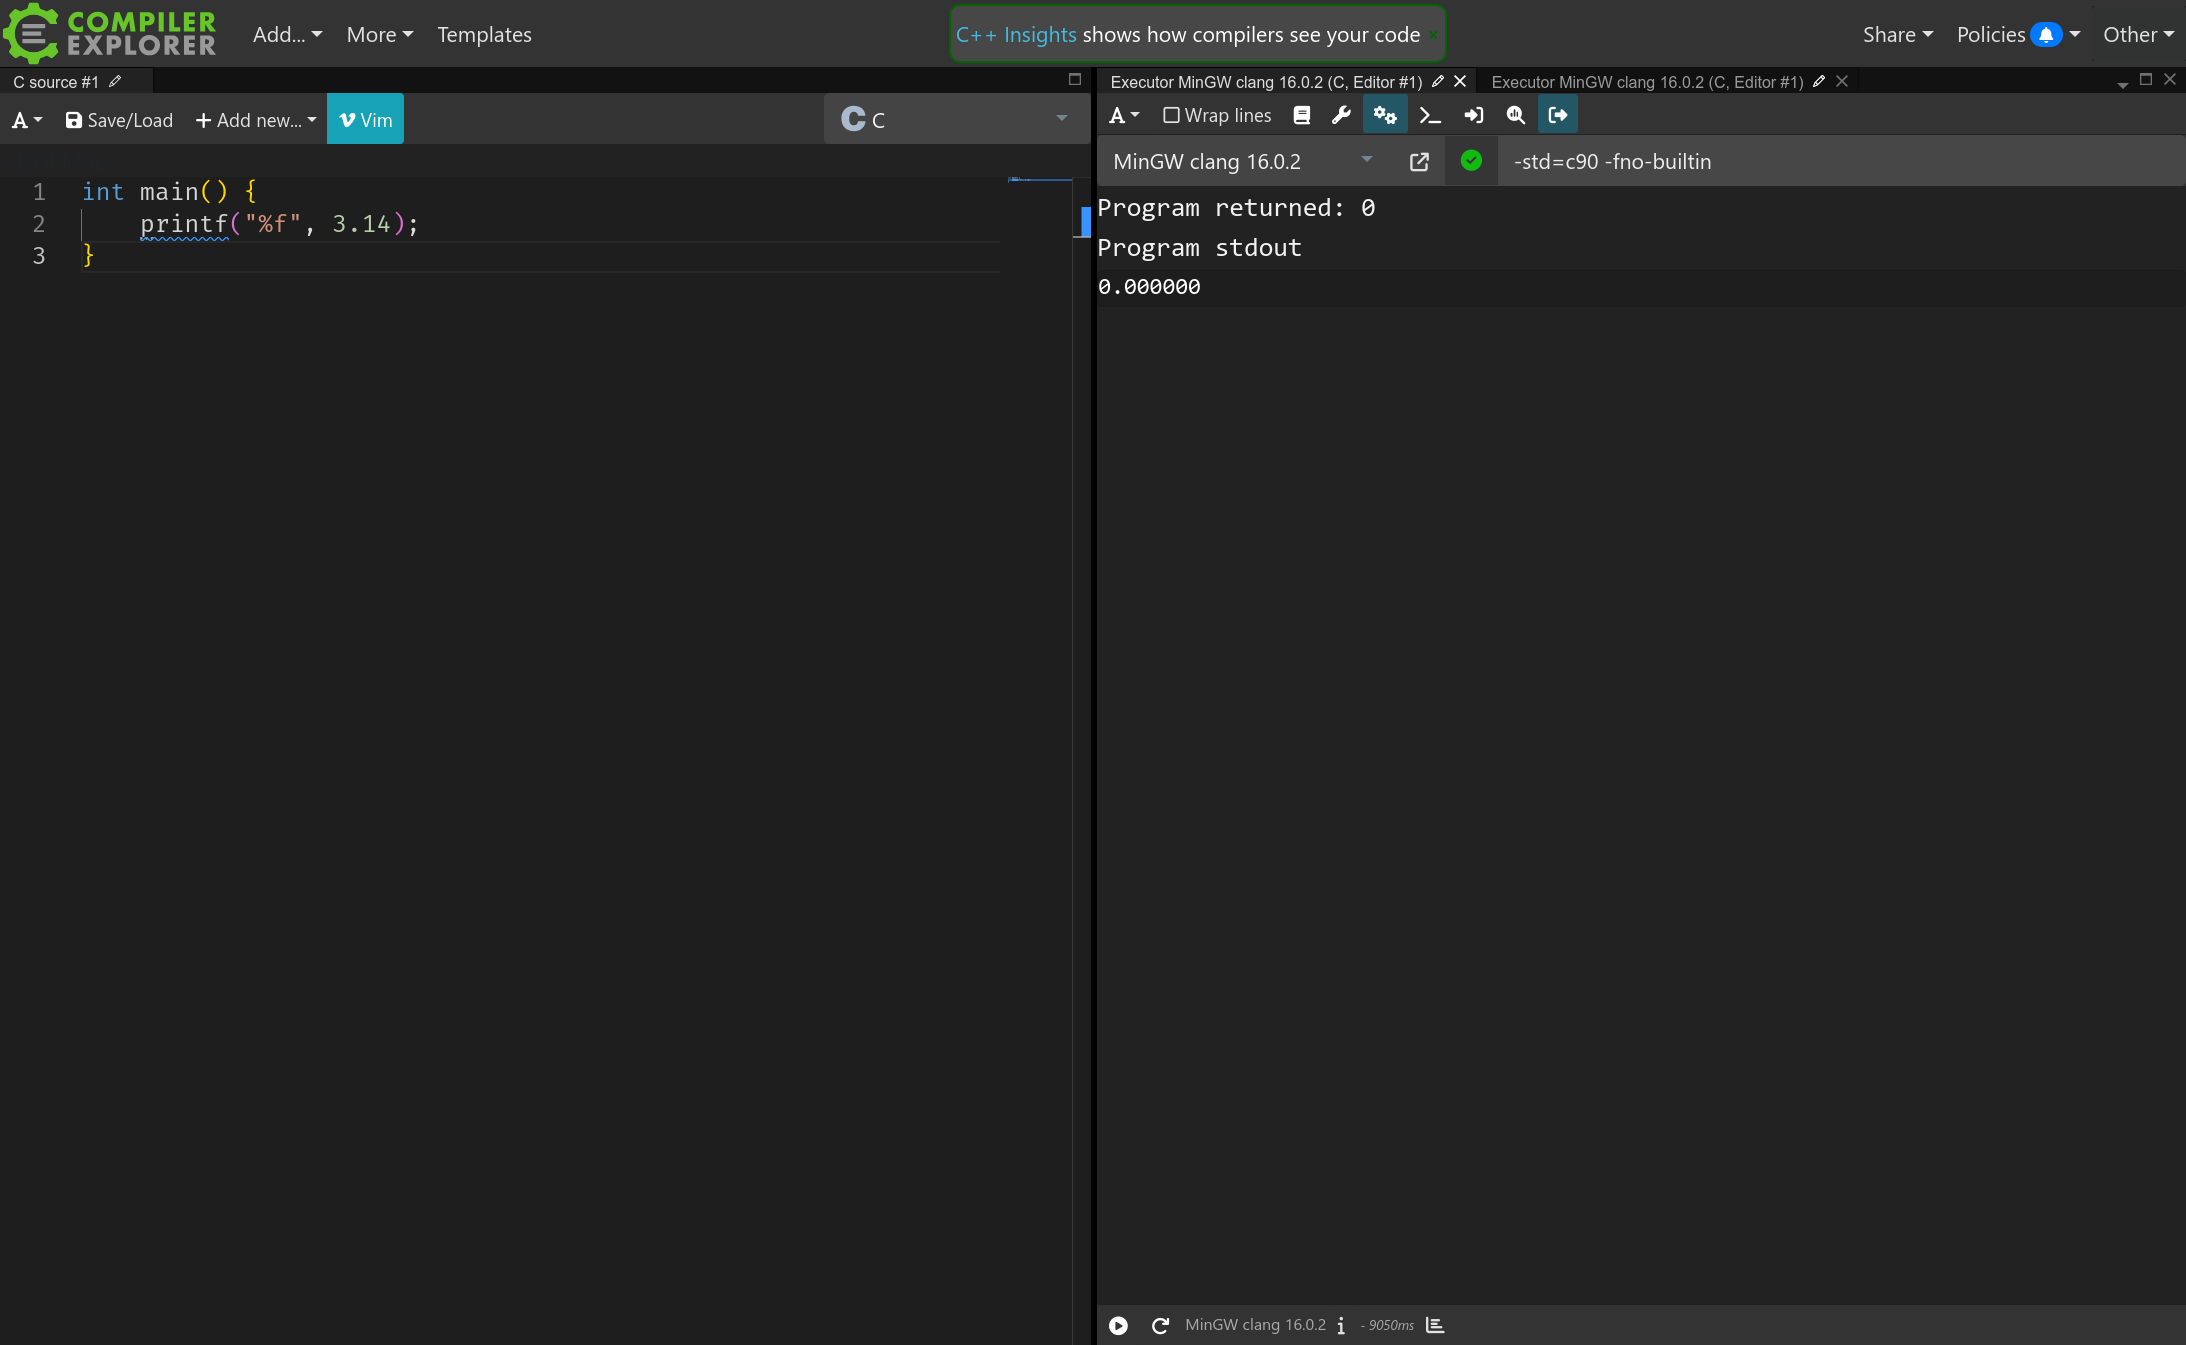
Task: Open timing chart icon in status bar
Action: (x=1435, y=1326)
